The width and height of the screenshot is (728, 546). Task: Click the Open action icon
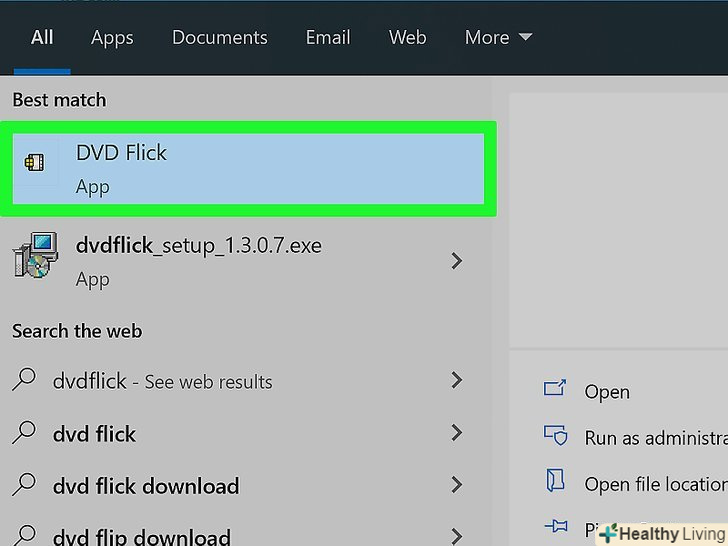click(555, 390)
